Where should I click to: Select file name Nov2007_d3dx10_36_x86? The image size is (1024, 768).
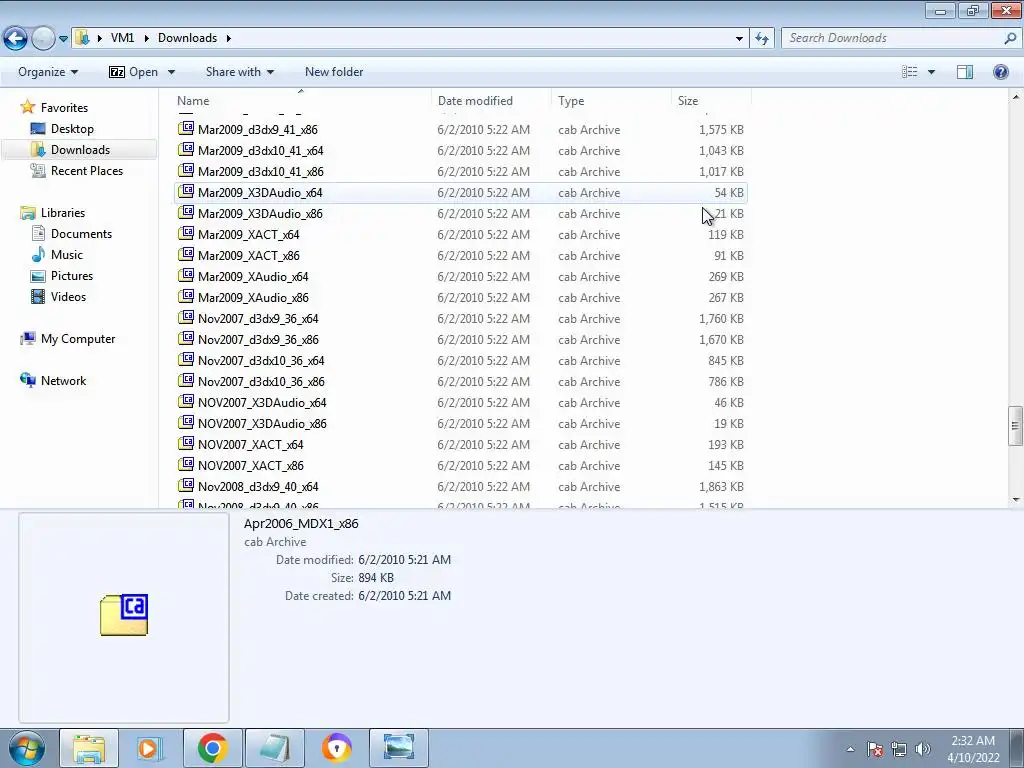point(261,381)
